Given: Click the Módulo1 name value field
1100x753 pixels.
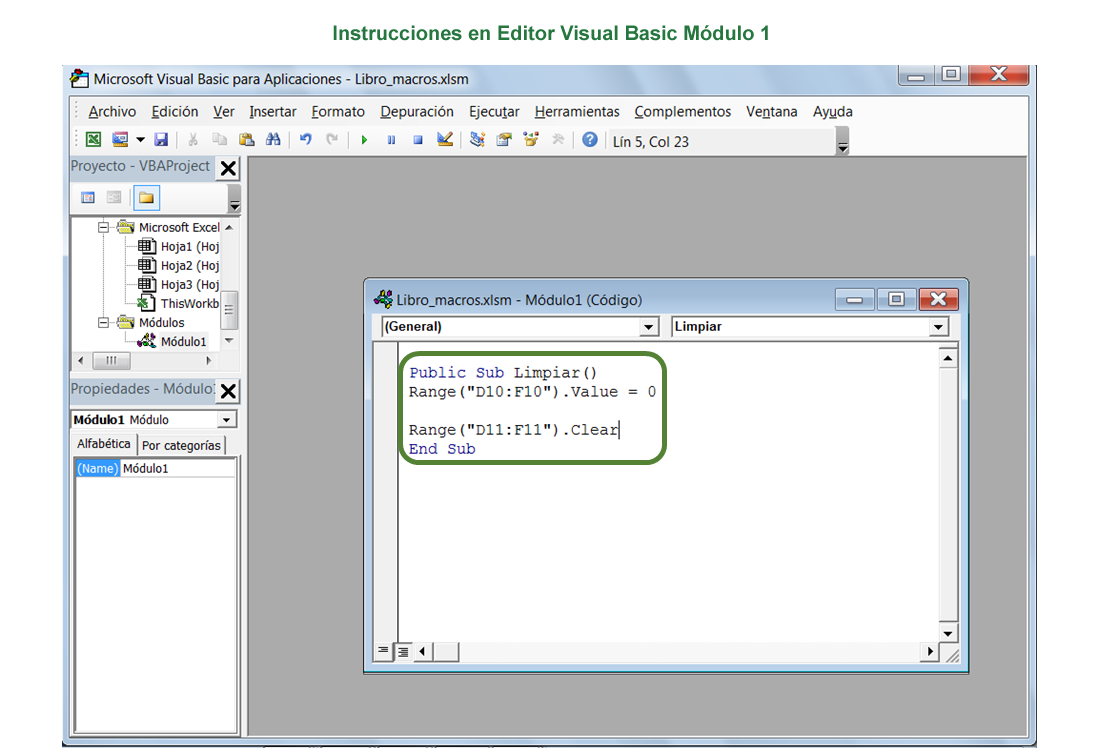Looking at the screenshot, I should [x=177, y=469].
